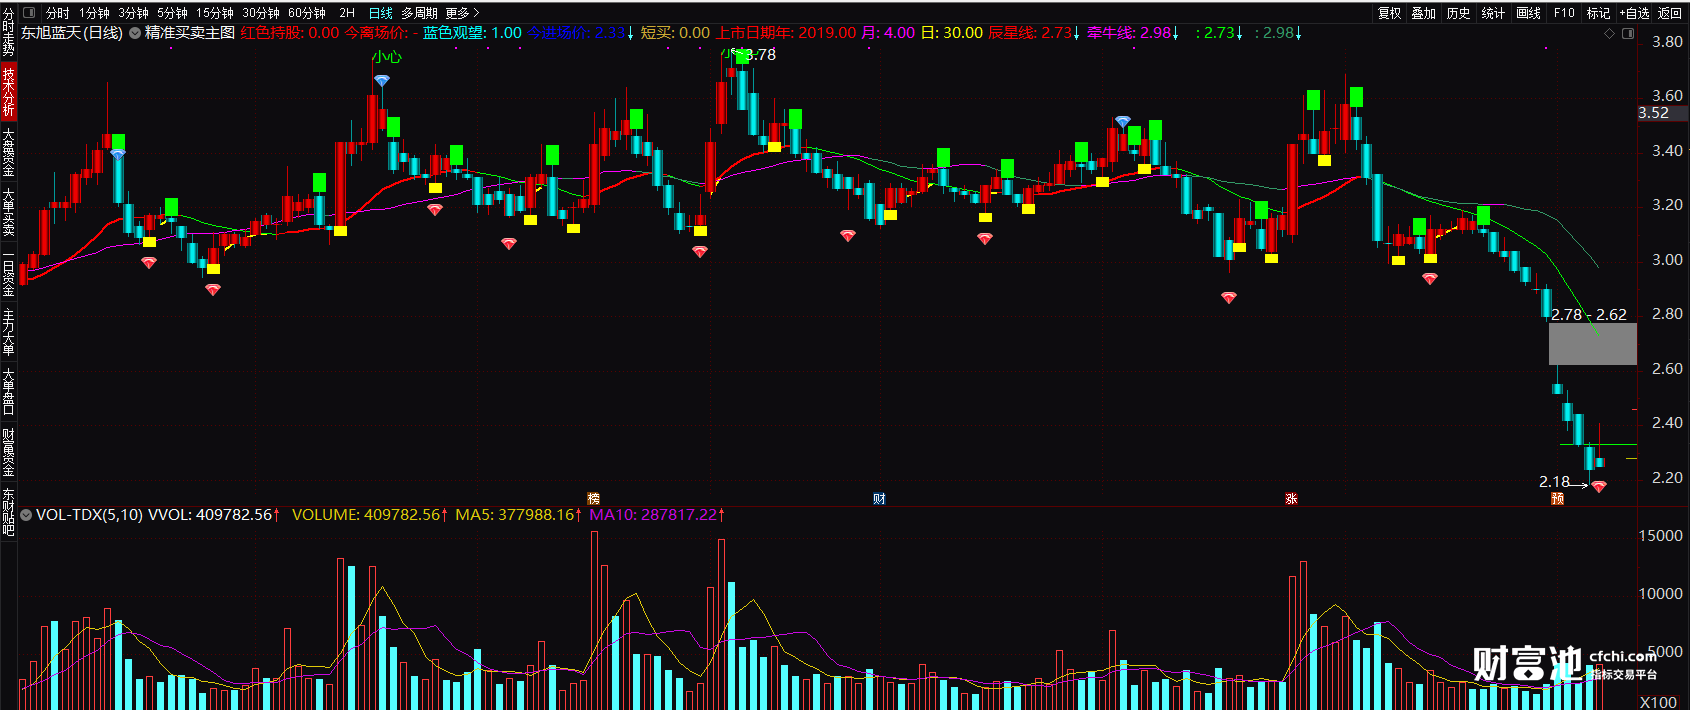Open the 财富资金 side tab
Image resolution: width=1690 pixels, height=710 pixels.
pyautogui.click(x=8, y=453)
